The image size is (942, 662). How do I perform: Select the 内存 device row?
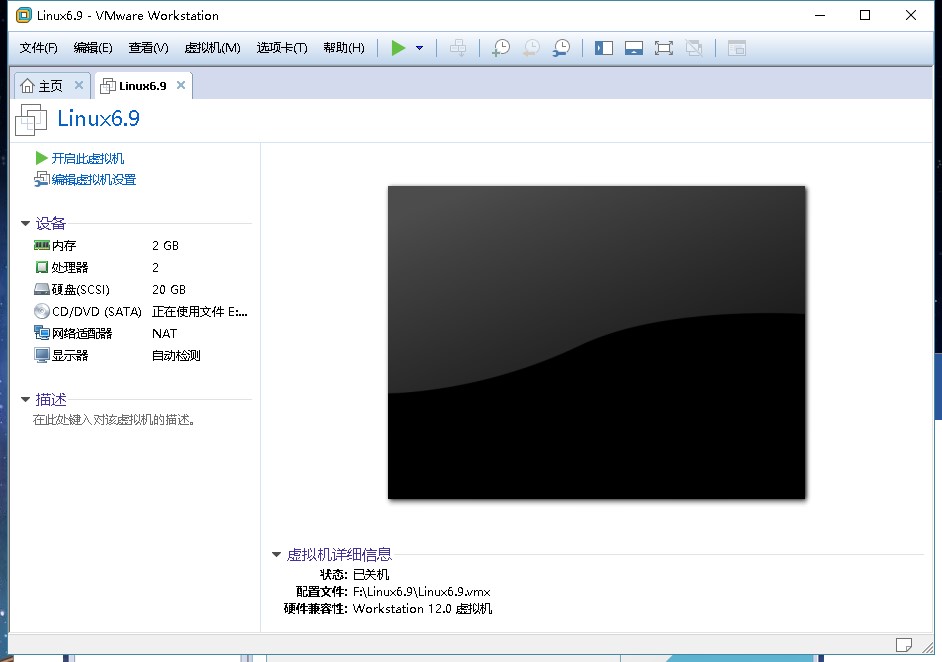click(141, 246)
